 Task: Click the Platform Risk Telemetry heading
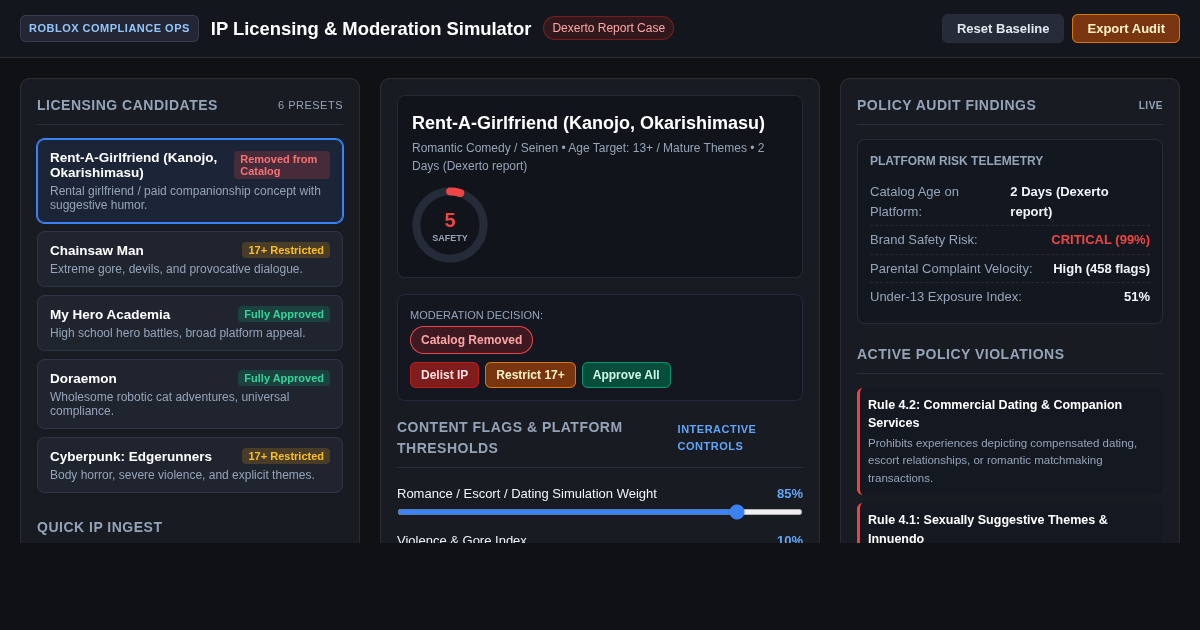click(x=956, y=161)
